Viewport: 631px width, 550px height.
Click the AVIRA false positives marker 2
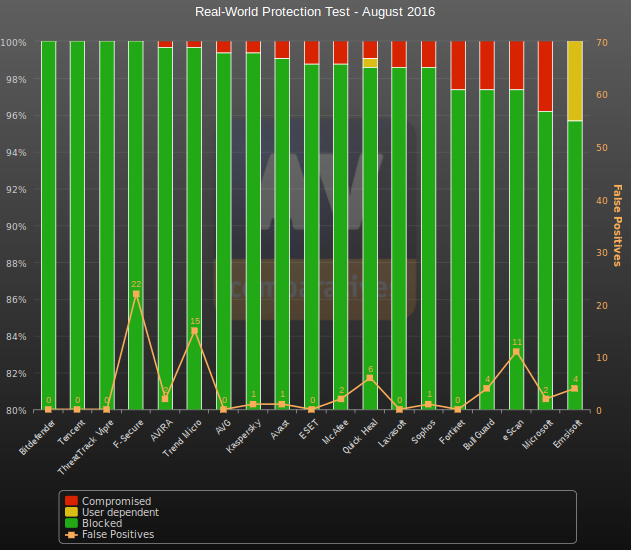click(165, 399)
